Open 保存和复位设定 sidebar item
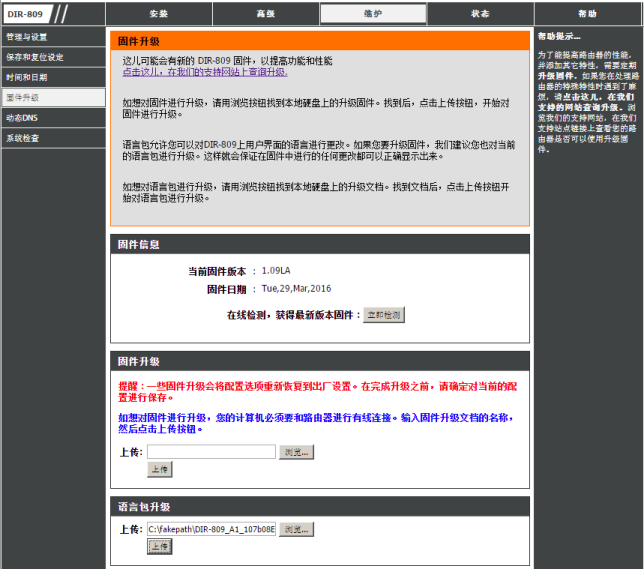The height and width of the screenshot is (569, 644). tap(53, 57)
